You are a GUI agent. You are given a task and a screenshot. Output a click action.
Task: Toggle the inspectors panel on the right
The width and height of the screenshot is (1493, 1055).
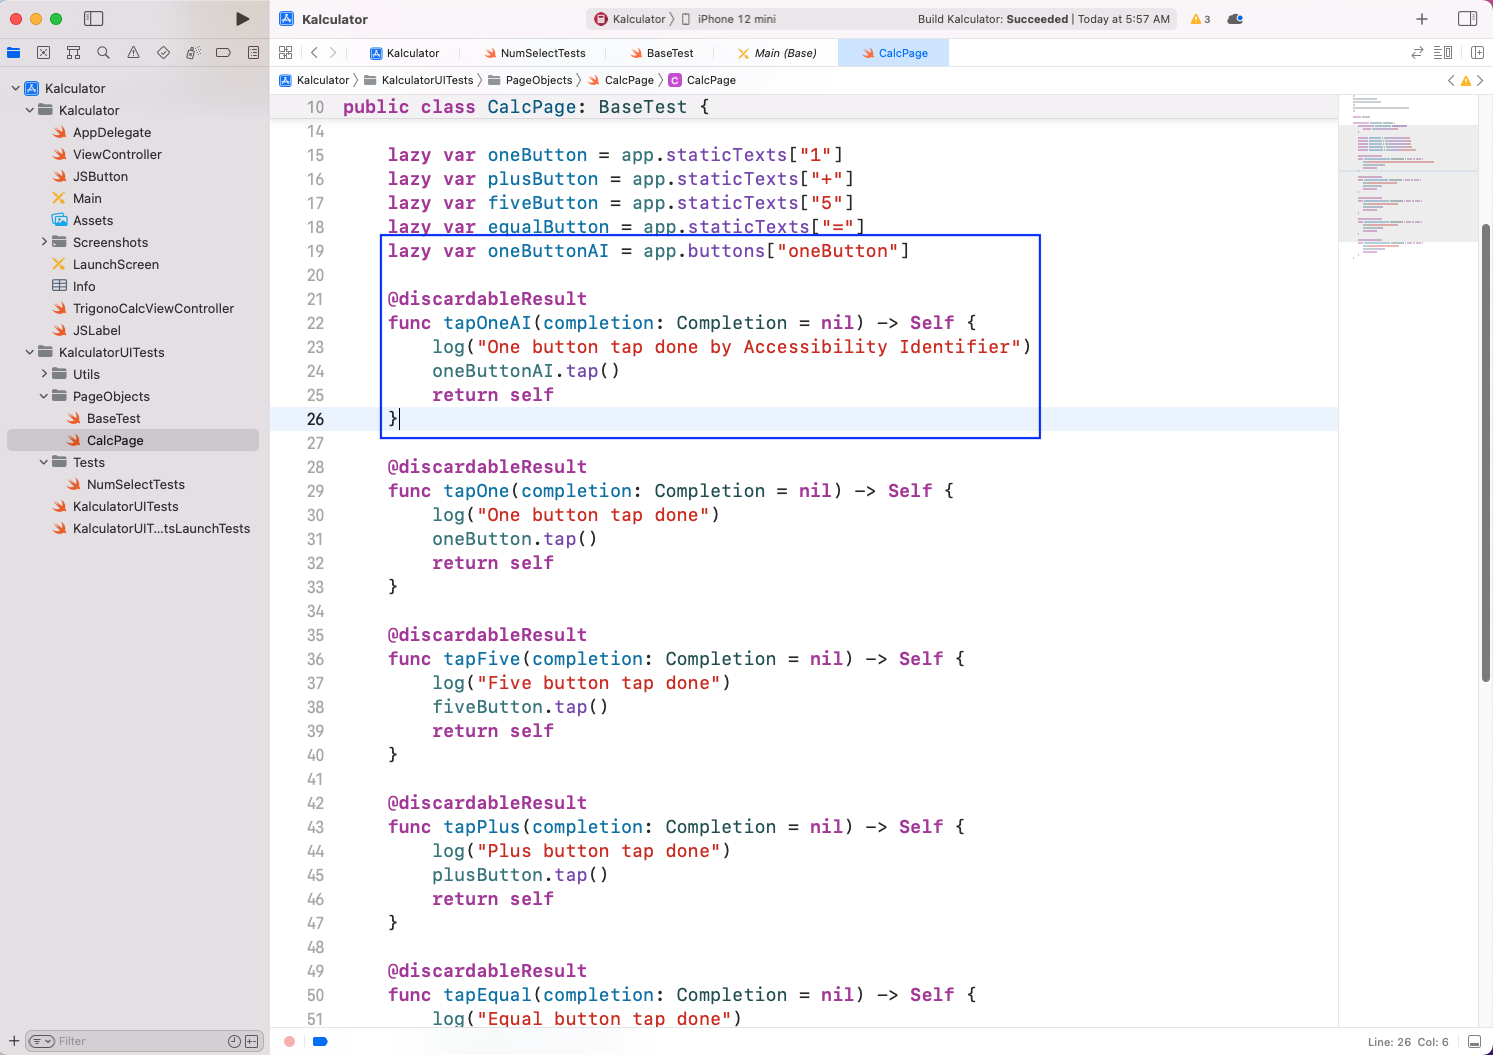click(x=1468, y=19)
